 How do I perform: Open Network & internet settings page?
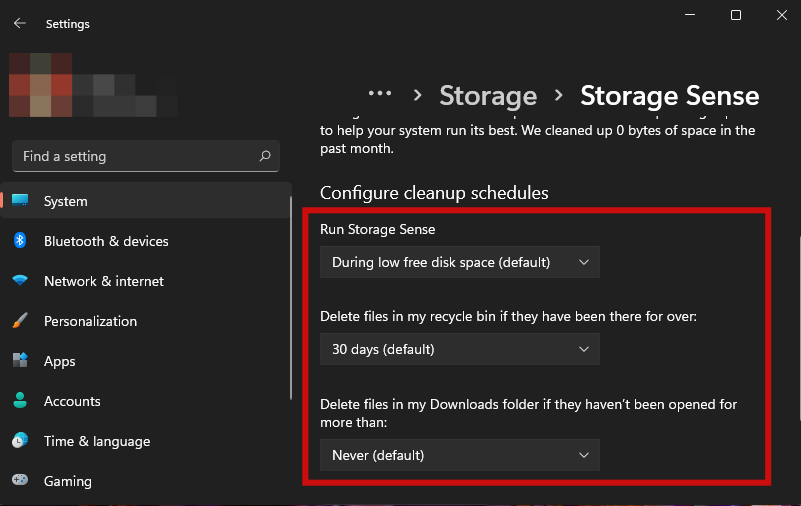[x=104, y=281]
